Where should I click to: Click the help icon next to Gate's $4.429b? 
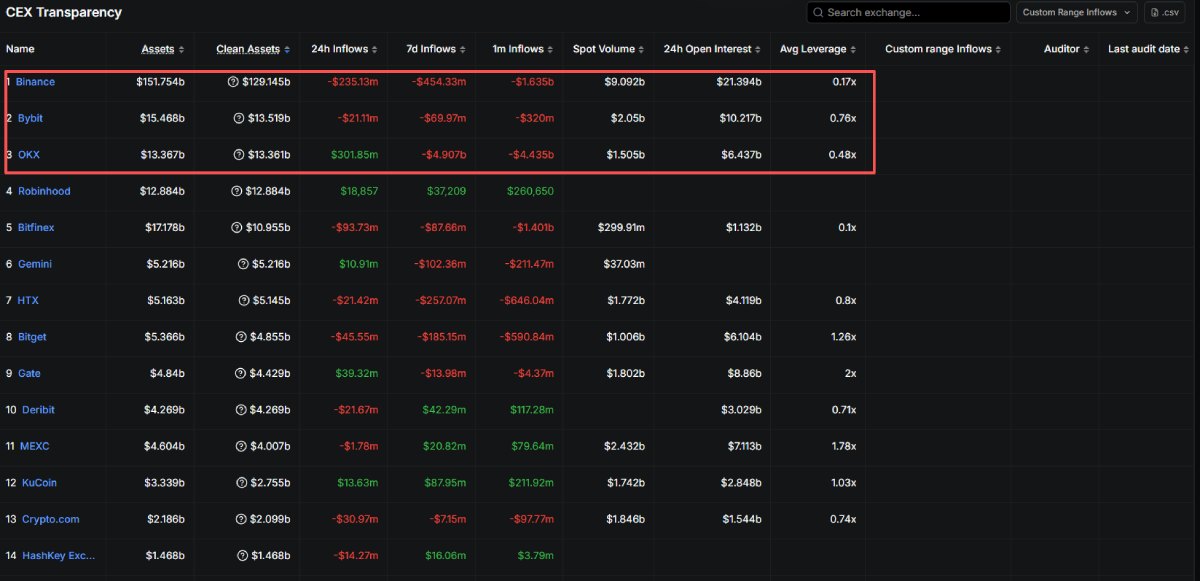coord(240,373)
